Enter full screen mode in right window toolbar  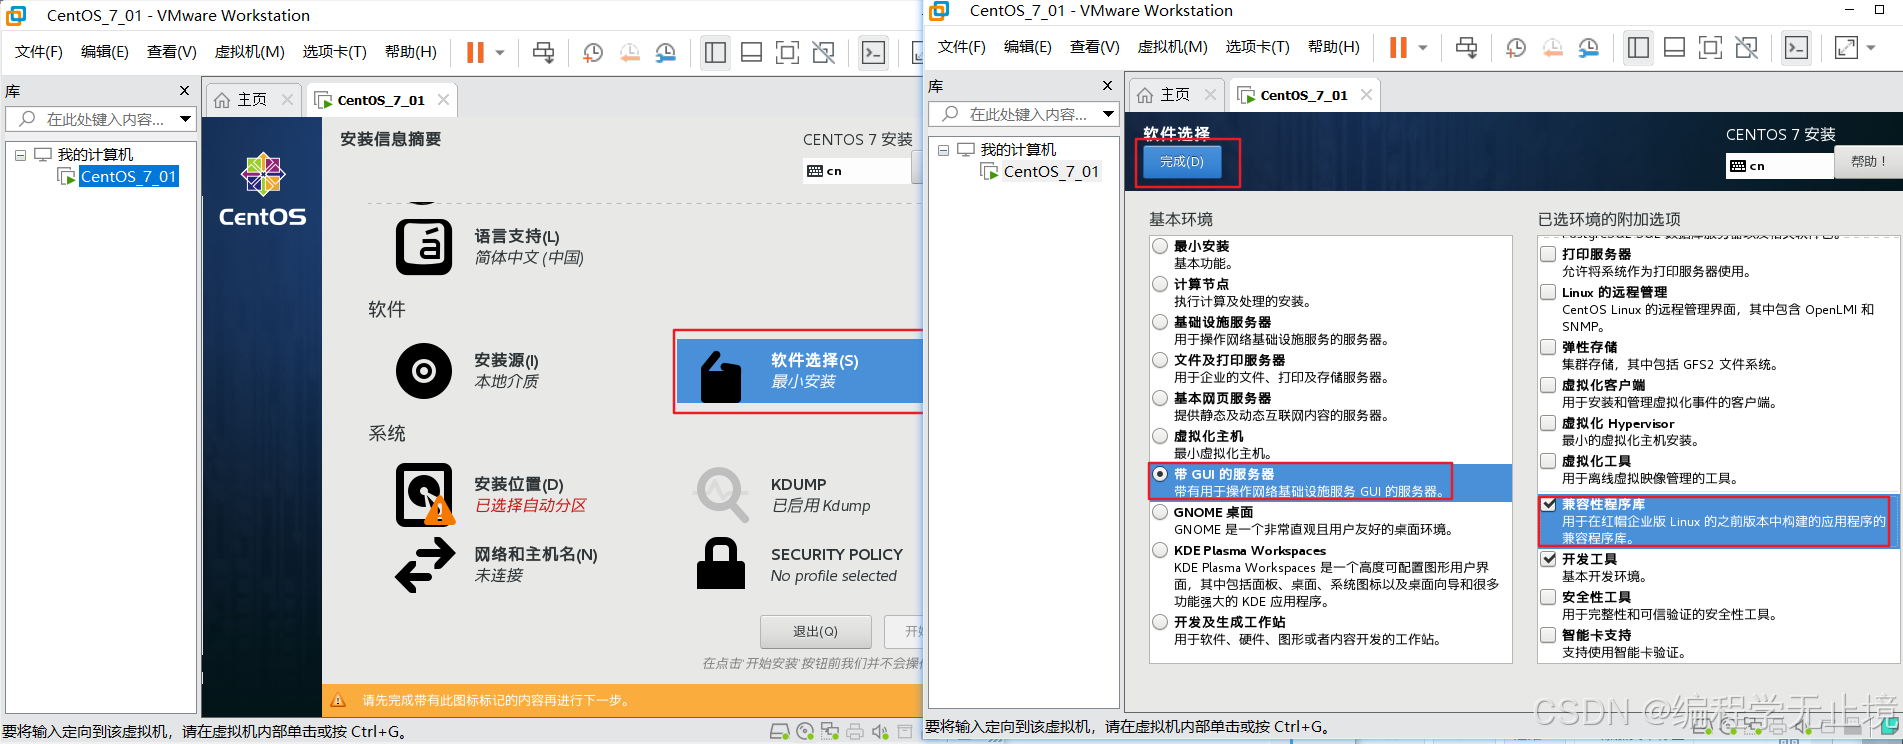click(x=1710, y=47)
